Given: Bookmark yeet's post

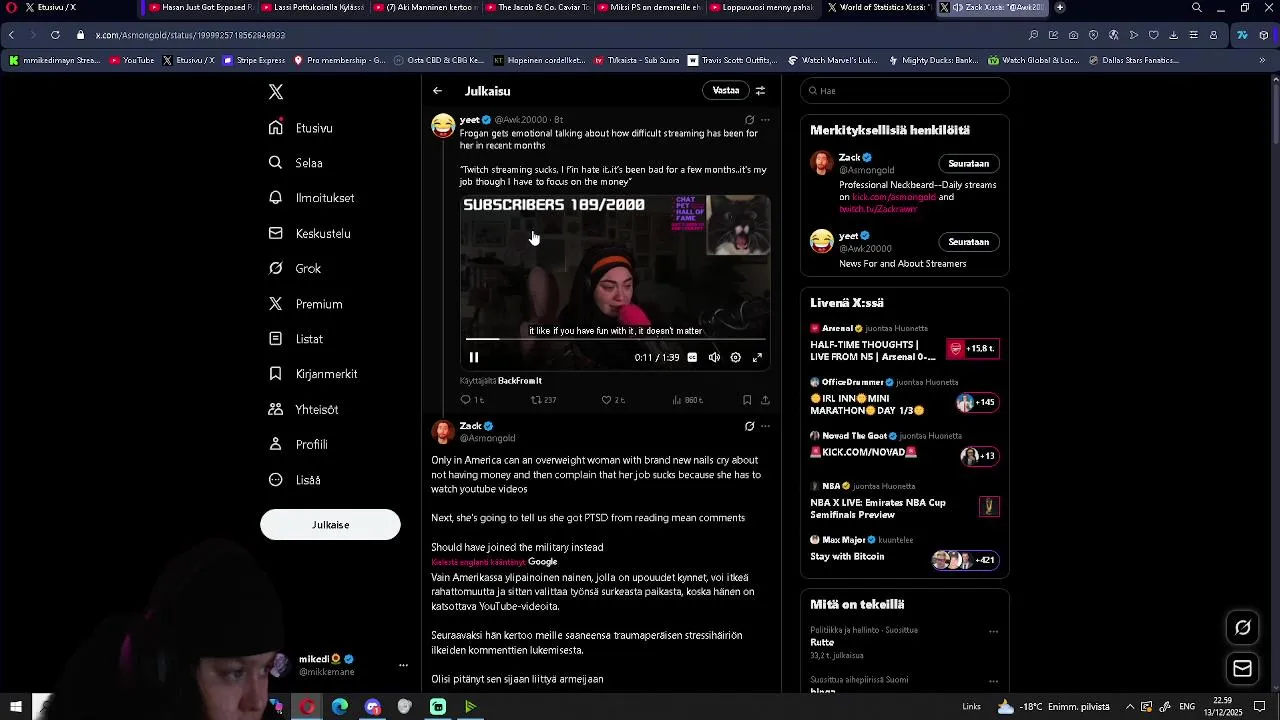Looking at the screenshot, I should click(747, 400).
